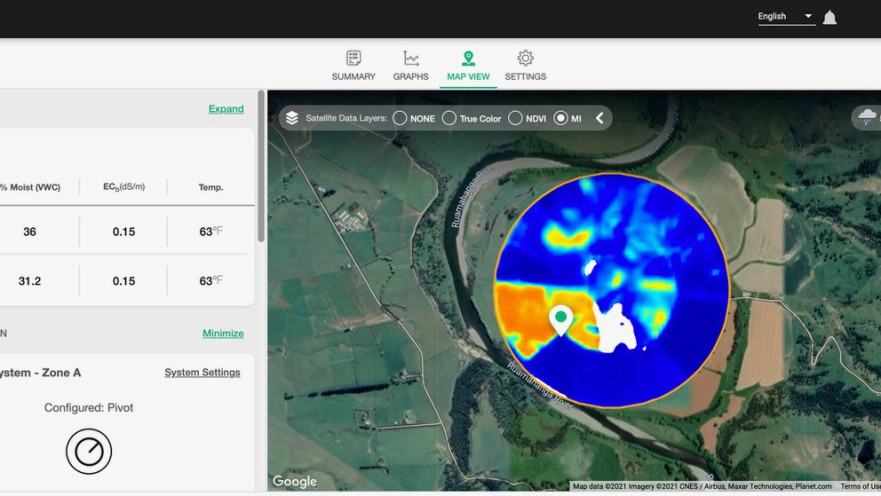Collapse satellite layers bar with chevron
Image resolution: width=881 pixels, height=496 pixels.
coord(600,118)
